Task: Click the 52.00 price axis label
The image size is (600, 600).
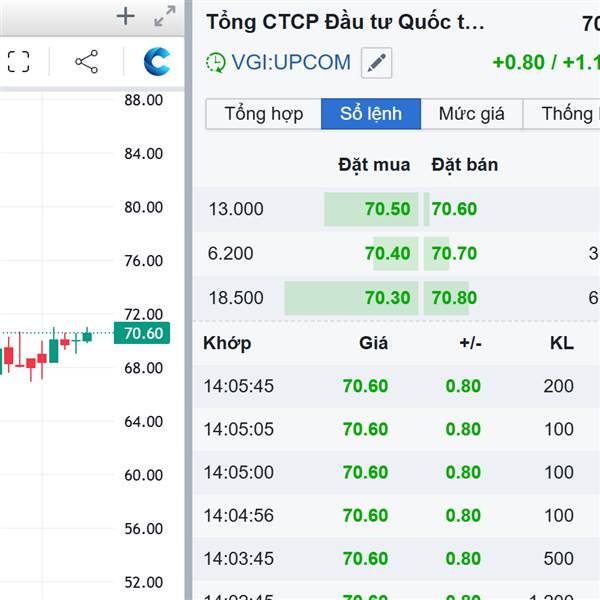Action: [143, 583]
